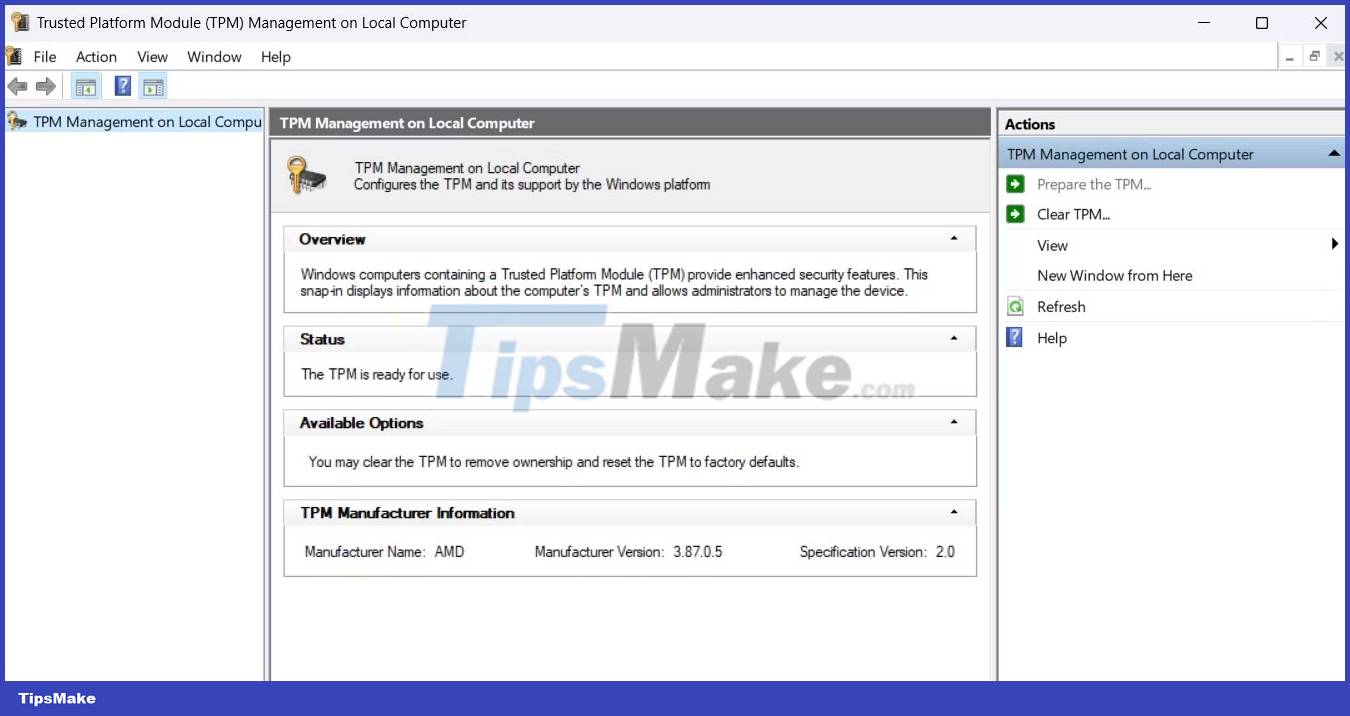Click the Help icon in Actions pane
This screenshot has width=1350, height=716.
1013,338
